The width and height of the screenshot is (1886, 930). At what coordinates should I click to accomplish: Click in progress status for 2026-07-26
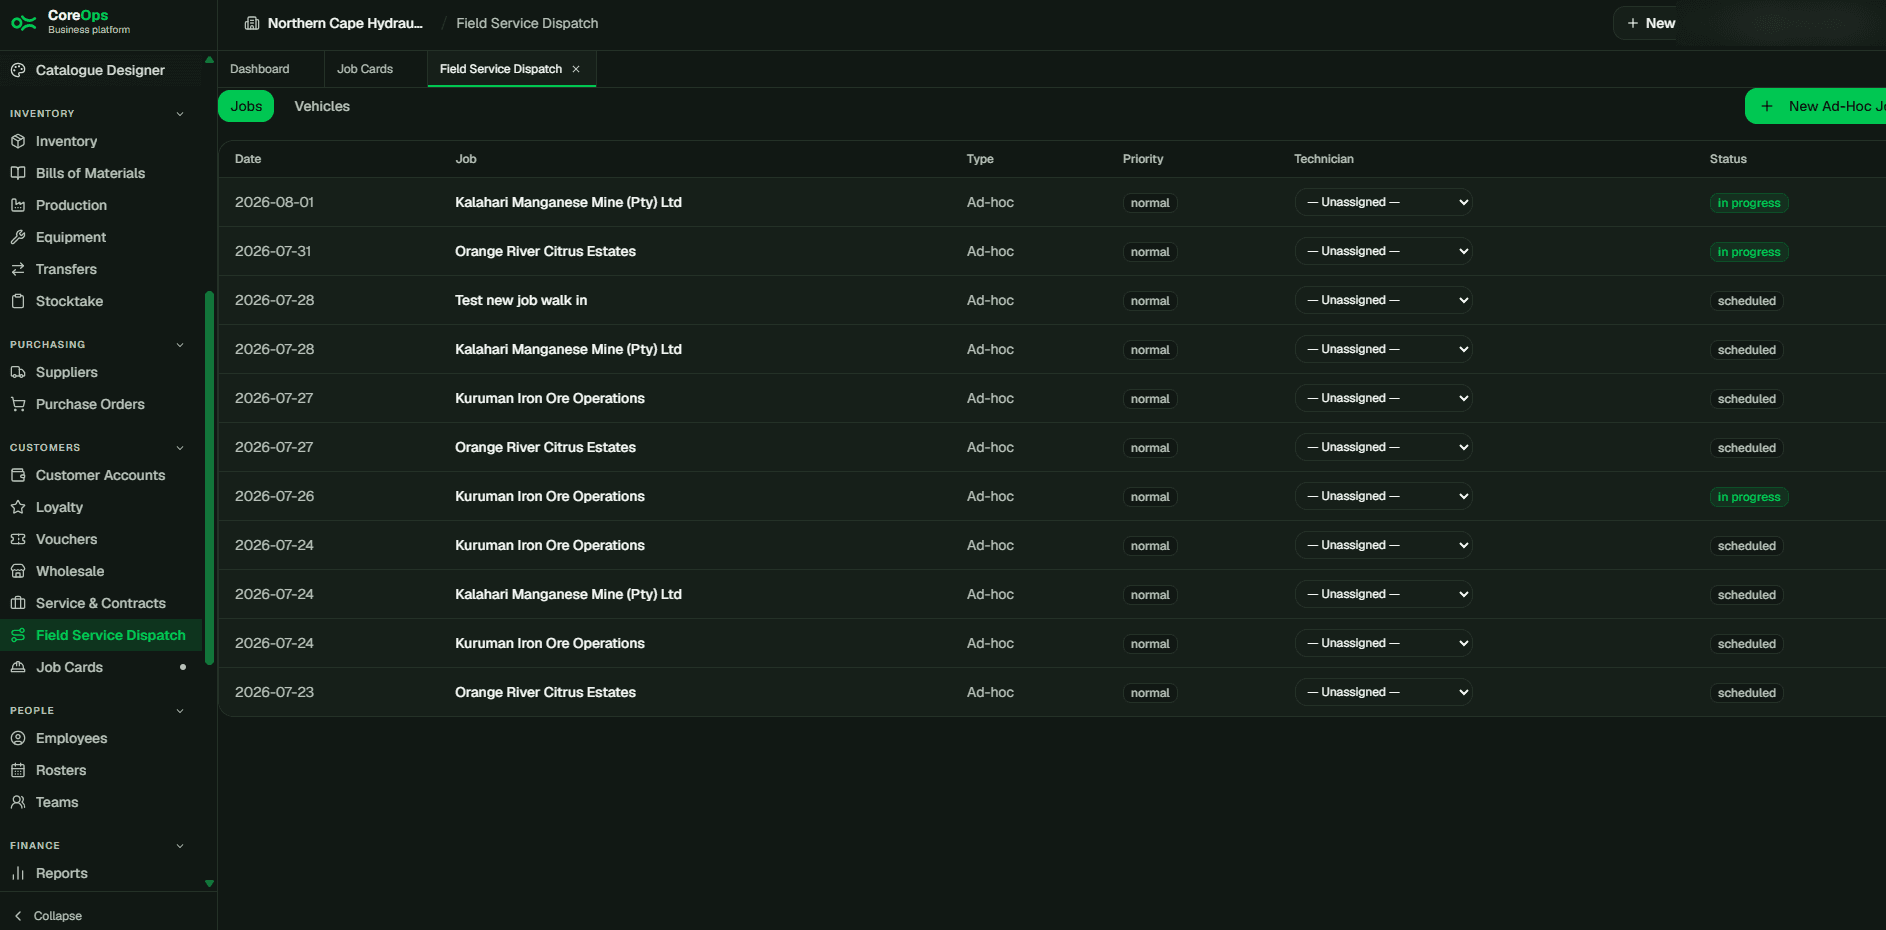[1749, 497]
